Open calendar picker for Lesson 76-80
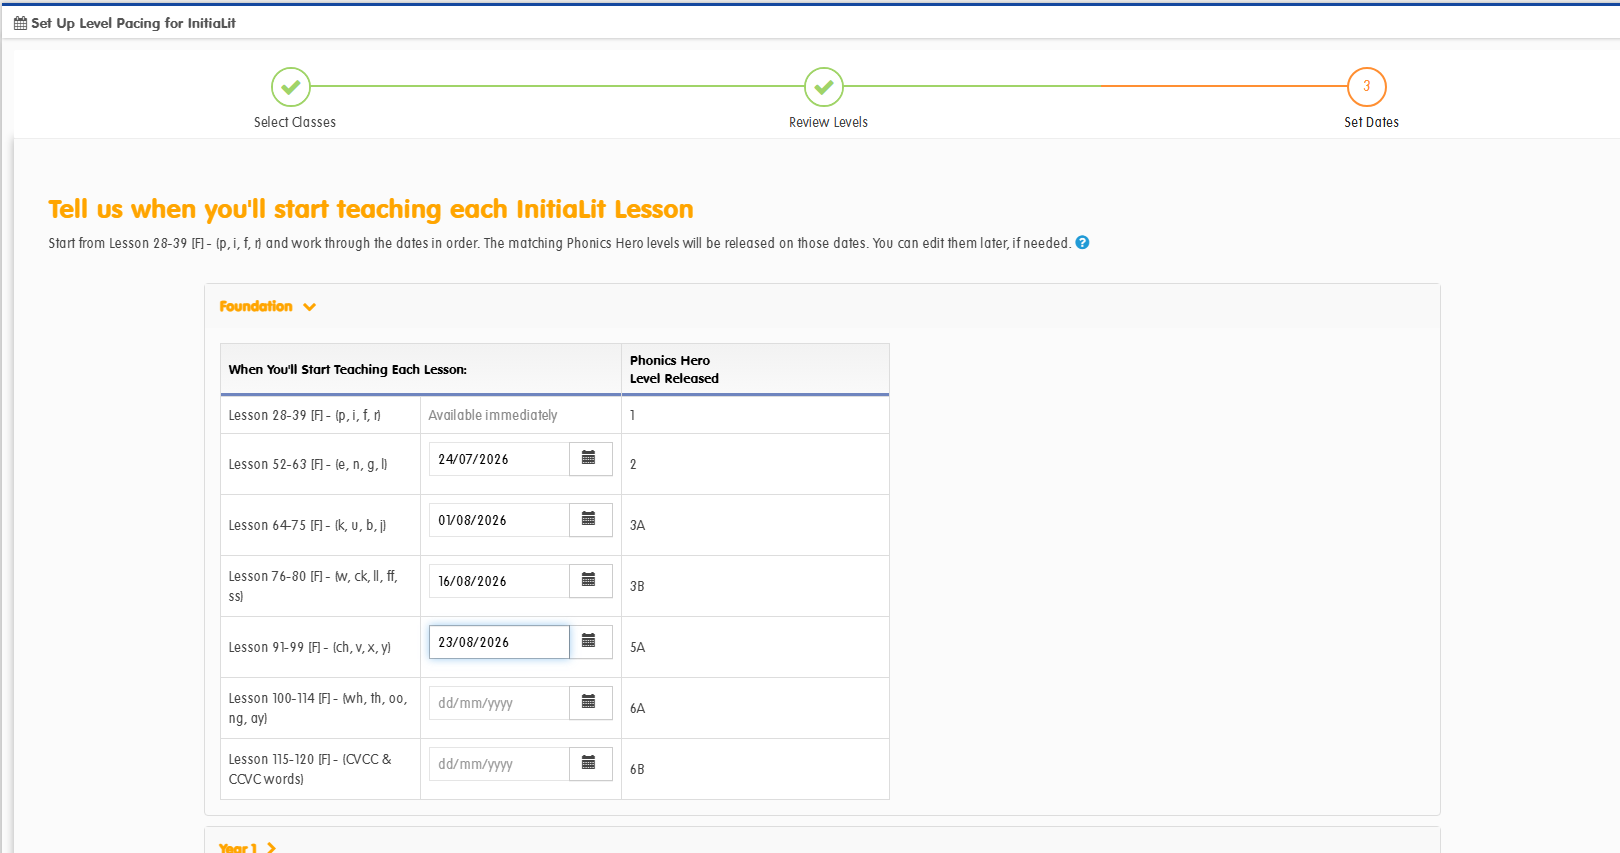Screen dimensions: 1620x853 click(x=590, y=581)
